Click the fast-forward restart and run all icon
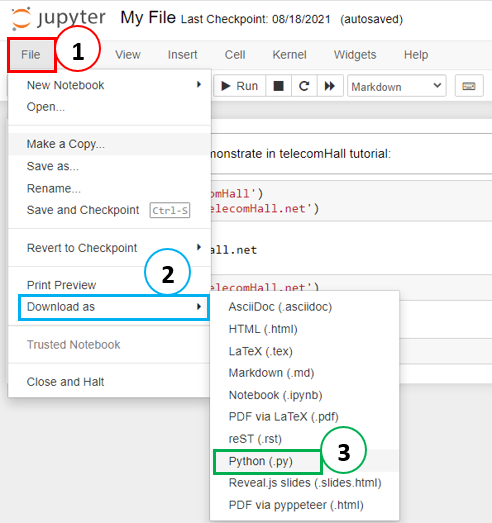The width and height of the screenshot is (492, 523). point(330,86)
